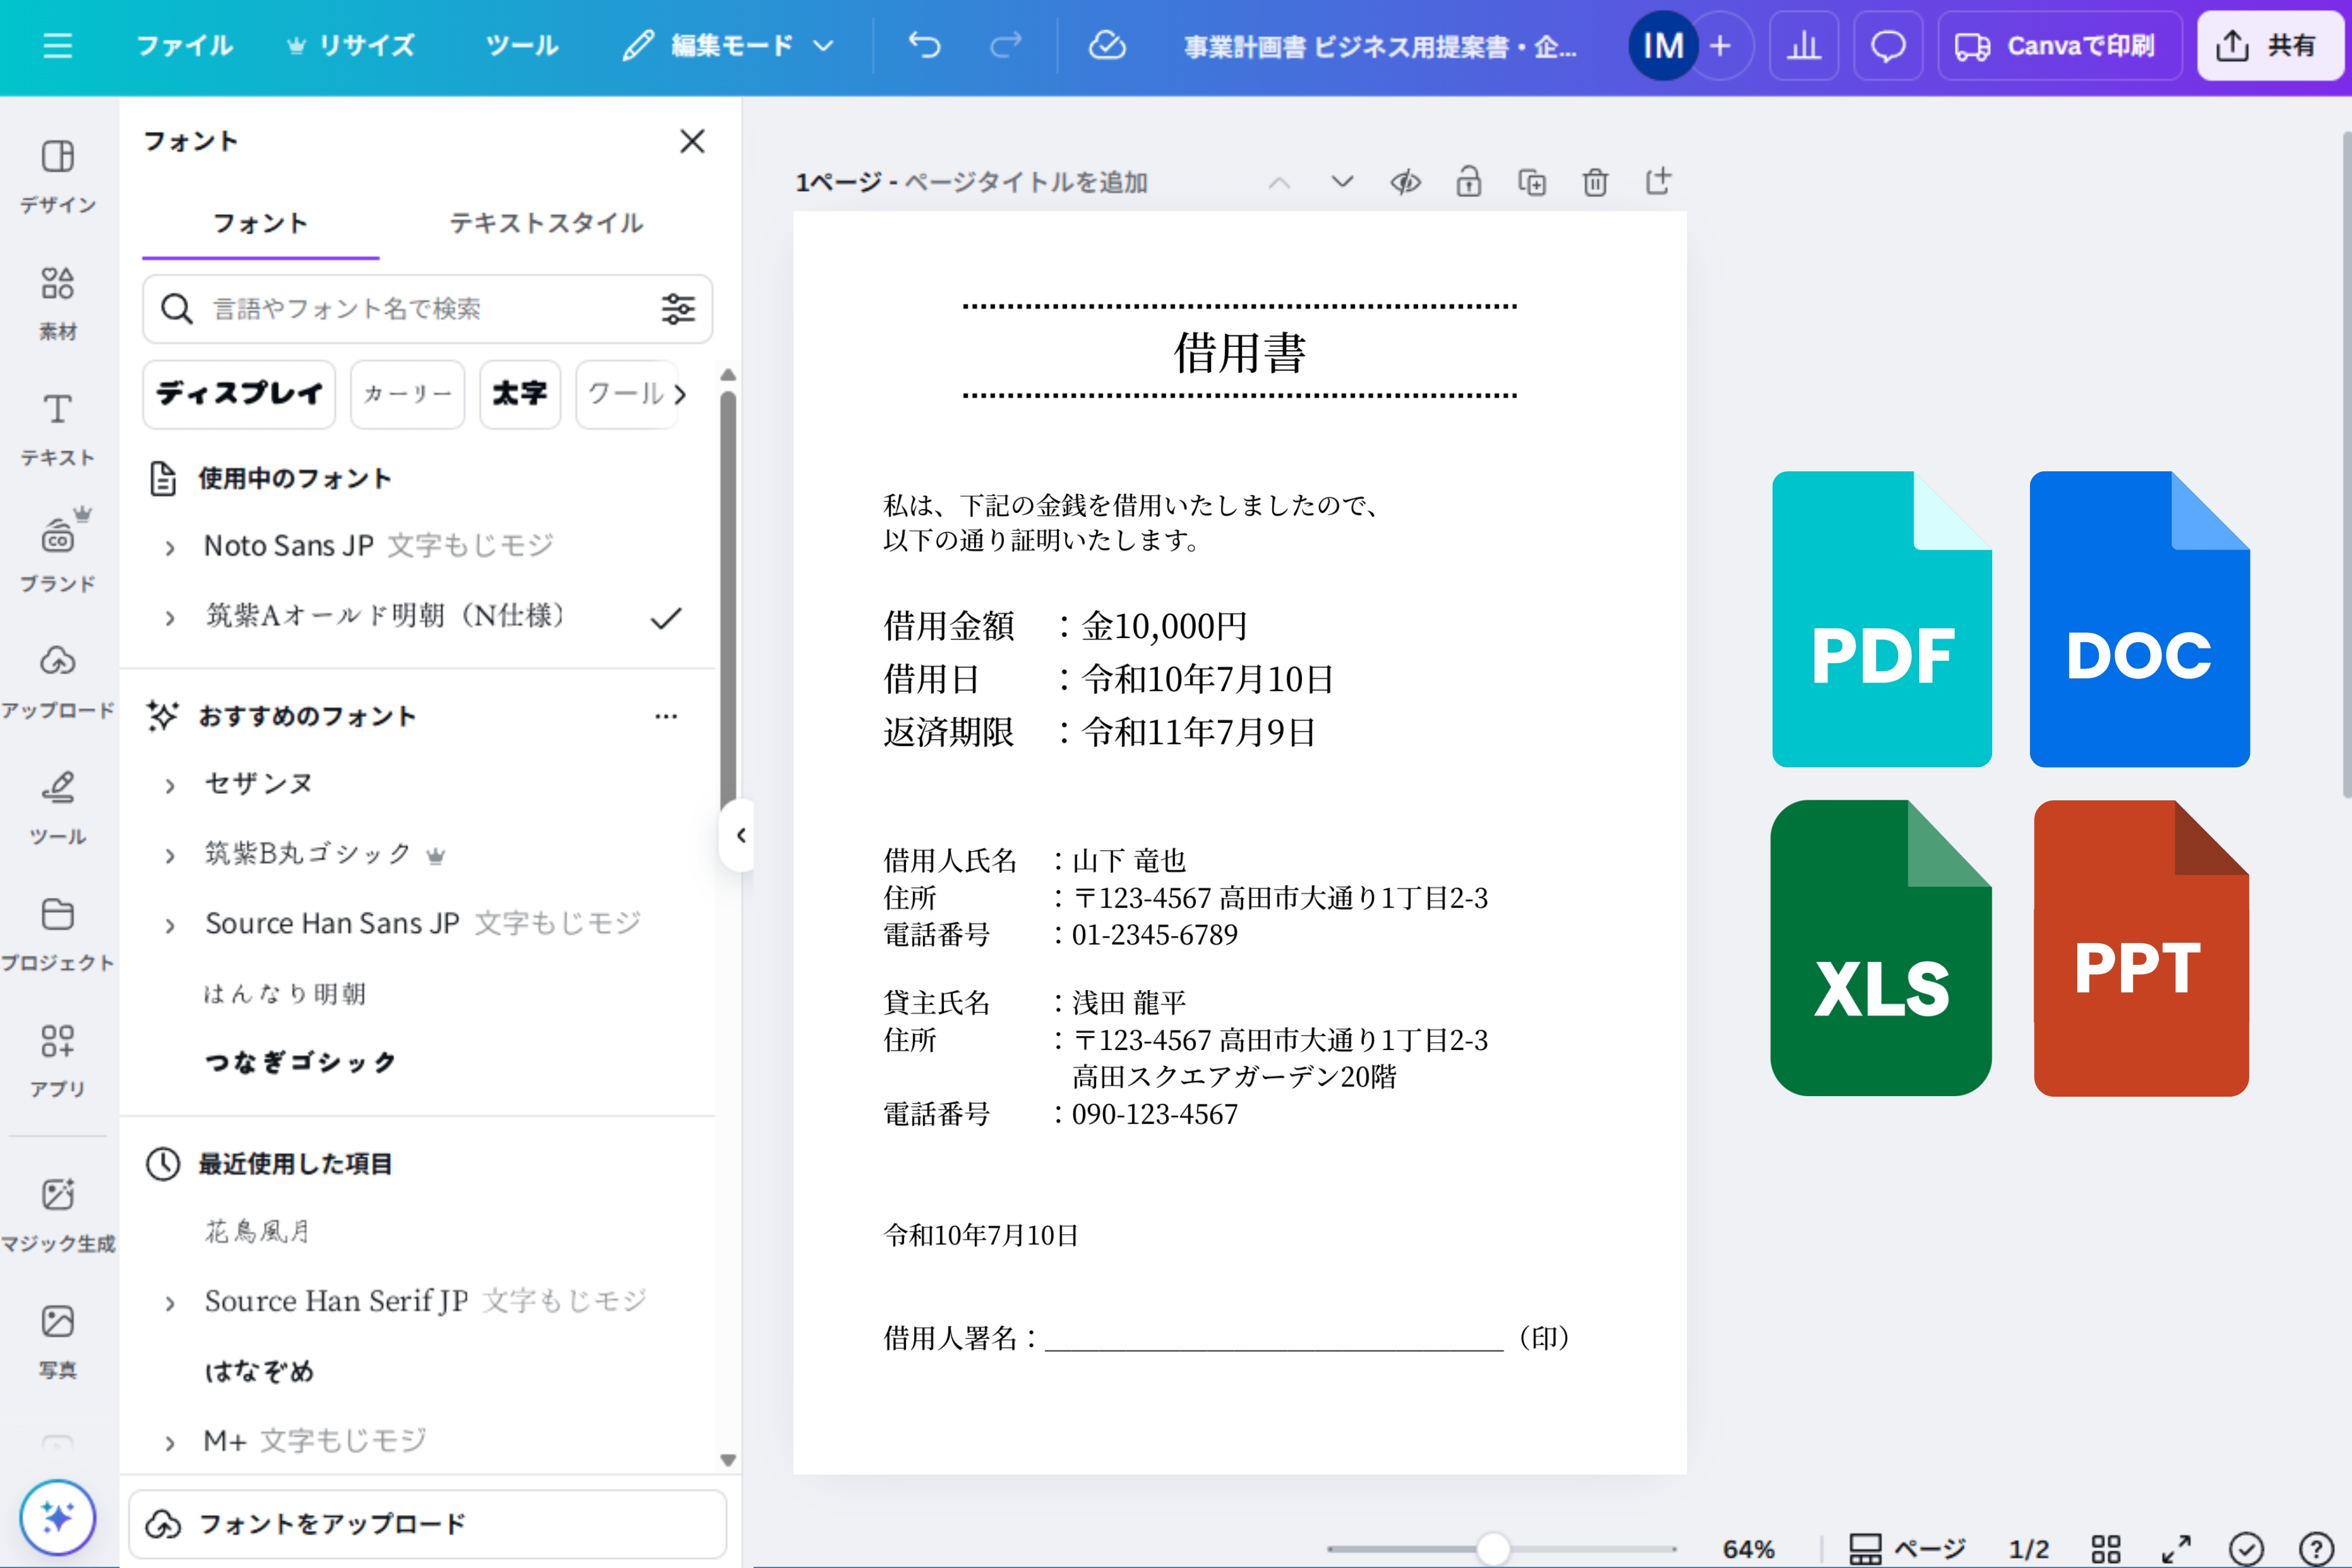The width and height of the screenshot is (2352, 1568).
Task: Open the analytics chart icon
Action: (x=1803, y=46)
